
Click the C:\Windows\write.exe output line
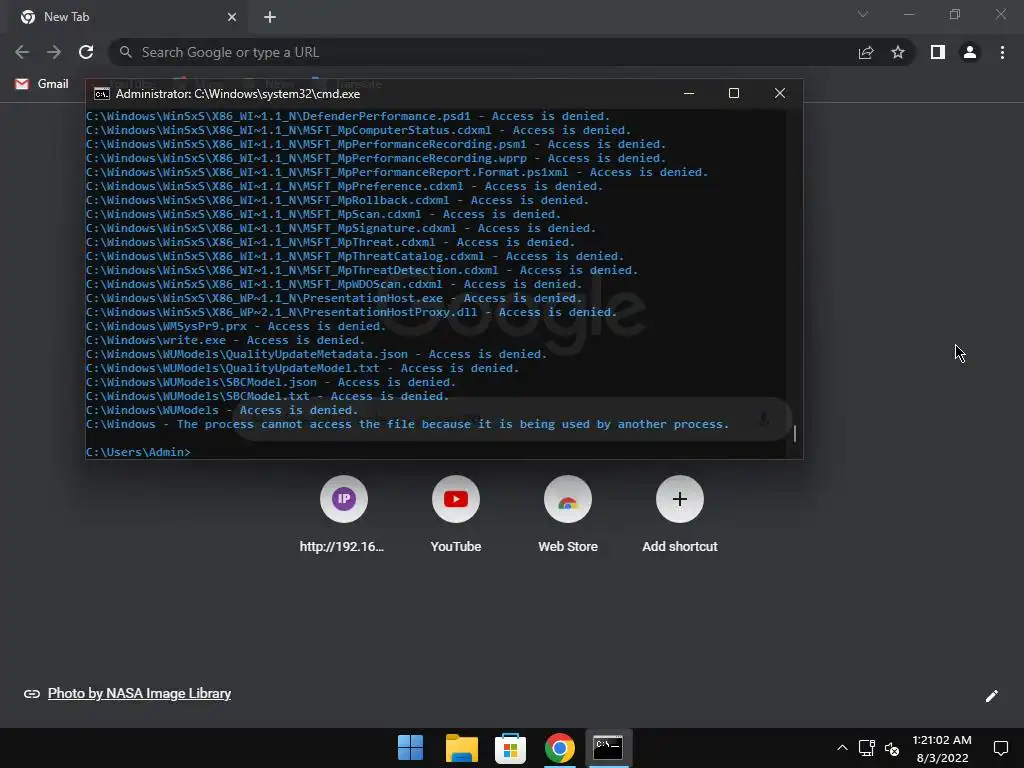click(x=225, y=340)
